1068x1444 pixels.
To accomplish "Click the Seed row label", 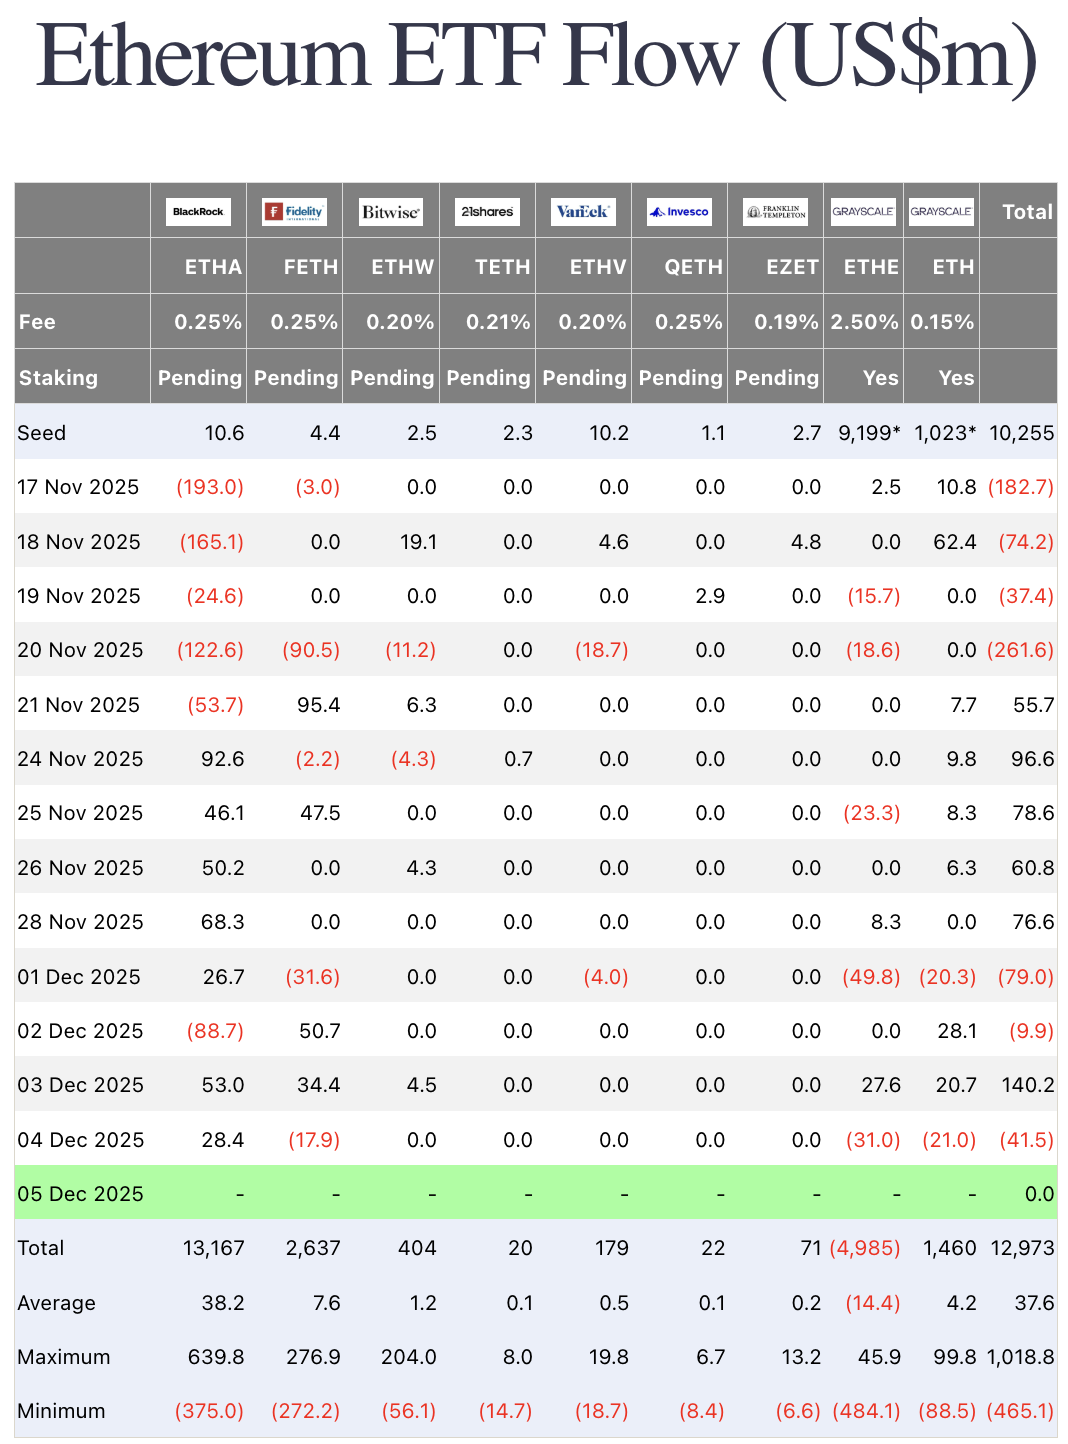I will point(42,433).
